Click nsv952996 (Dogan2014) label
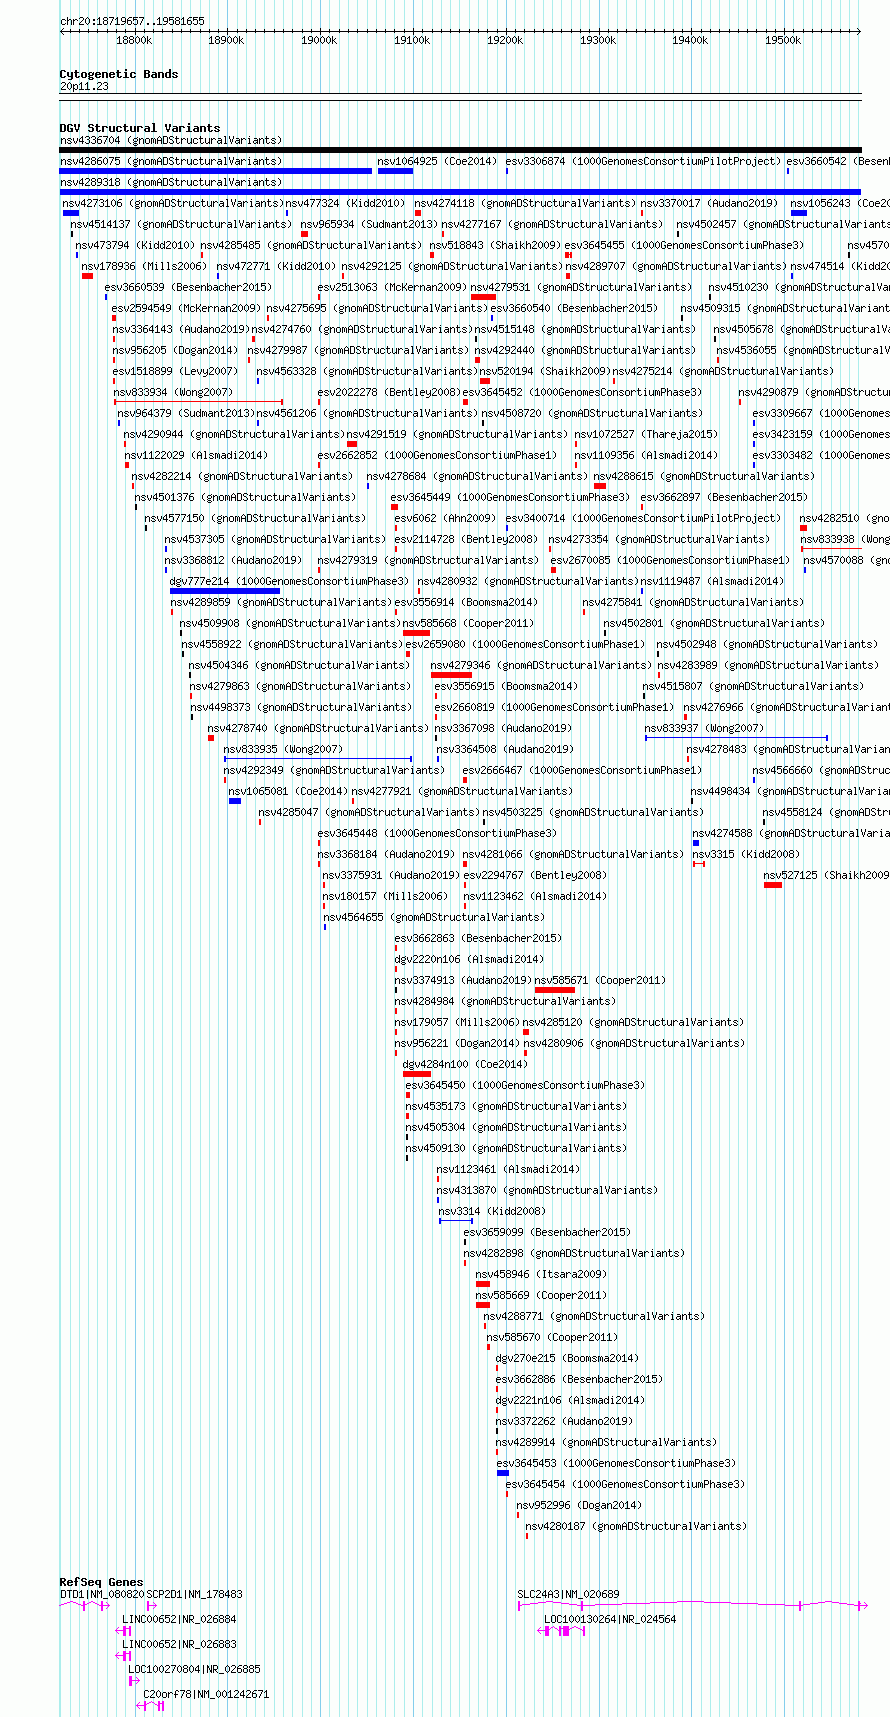This screenshot has height=1717, width=890. point(579,1505)
